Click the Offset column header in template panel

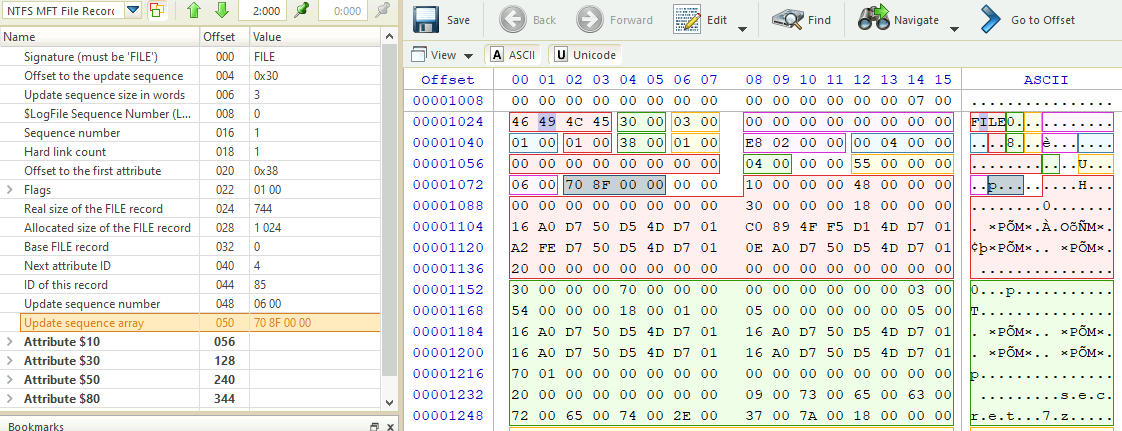[x=224, y=37]
